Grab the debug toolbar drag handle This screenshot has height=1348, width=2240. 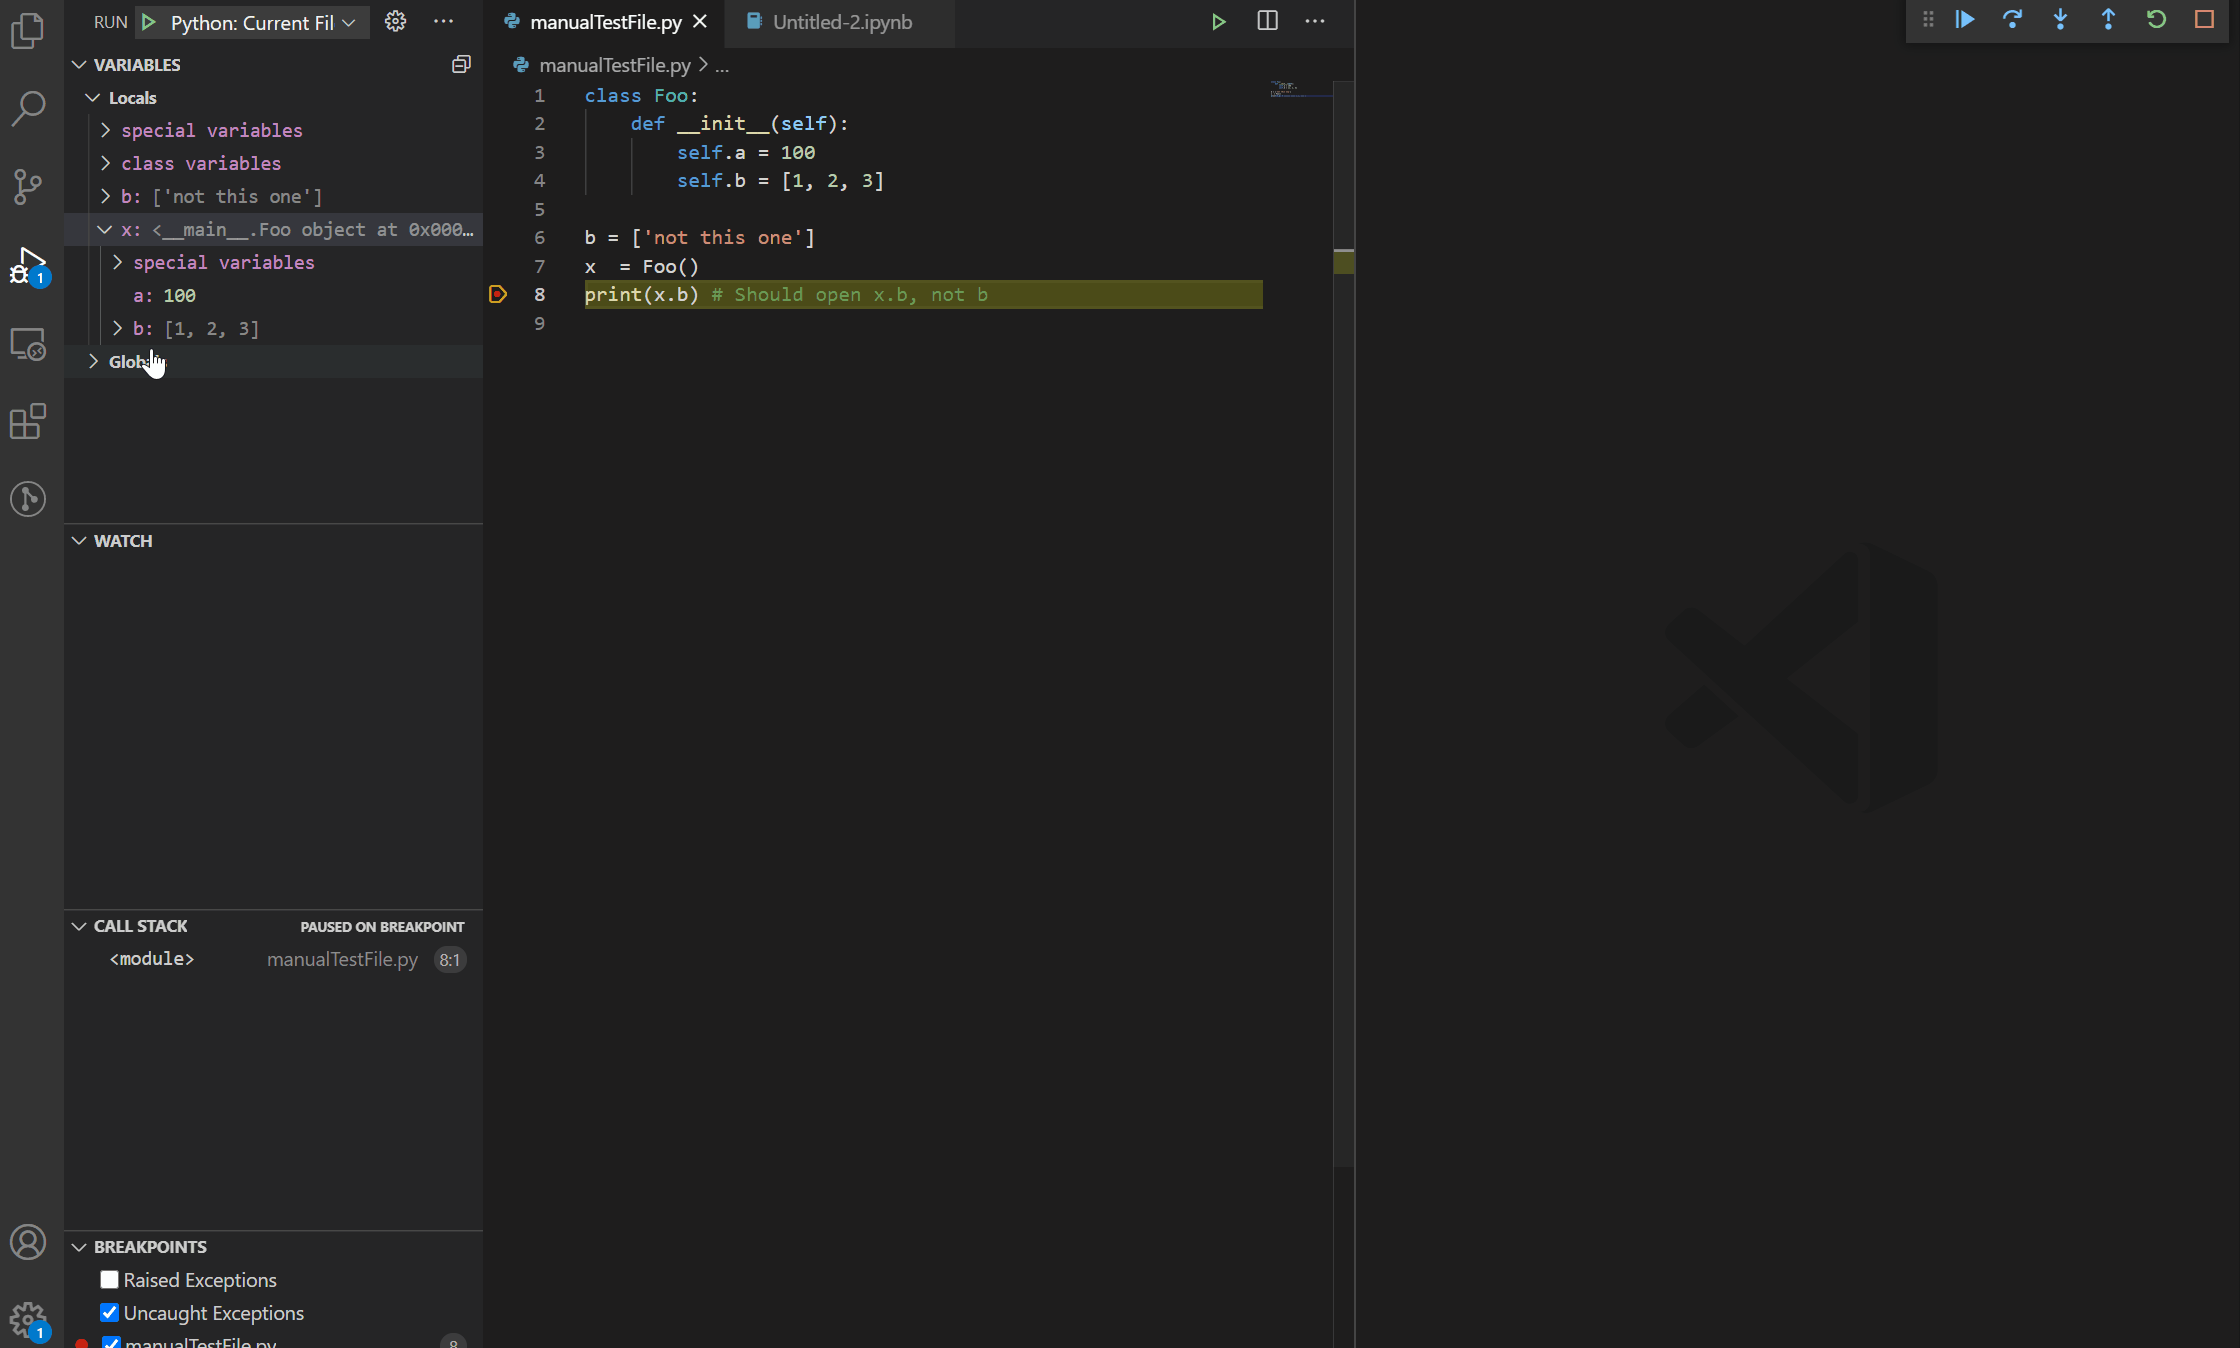[1928, 20]
